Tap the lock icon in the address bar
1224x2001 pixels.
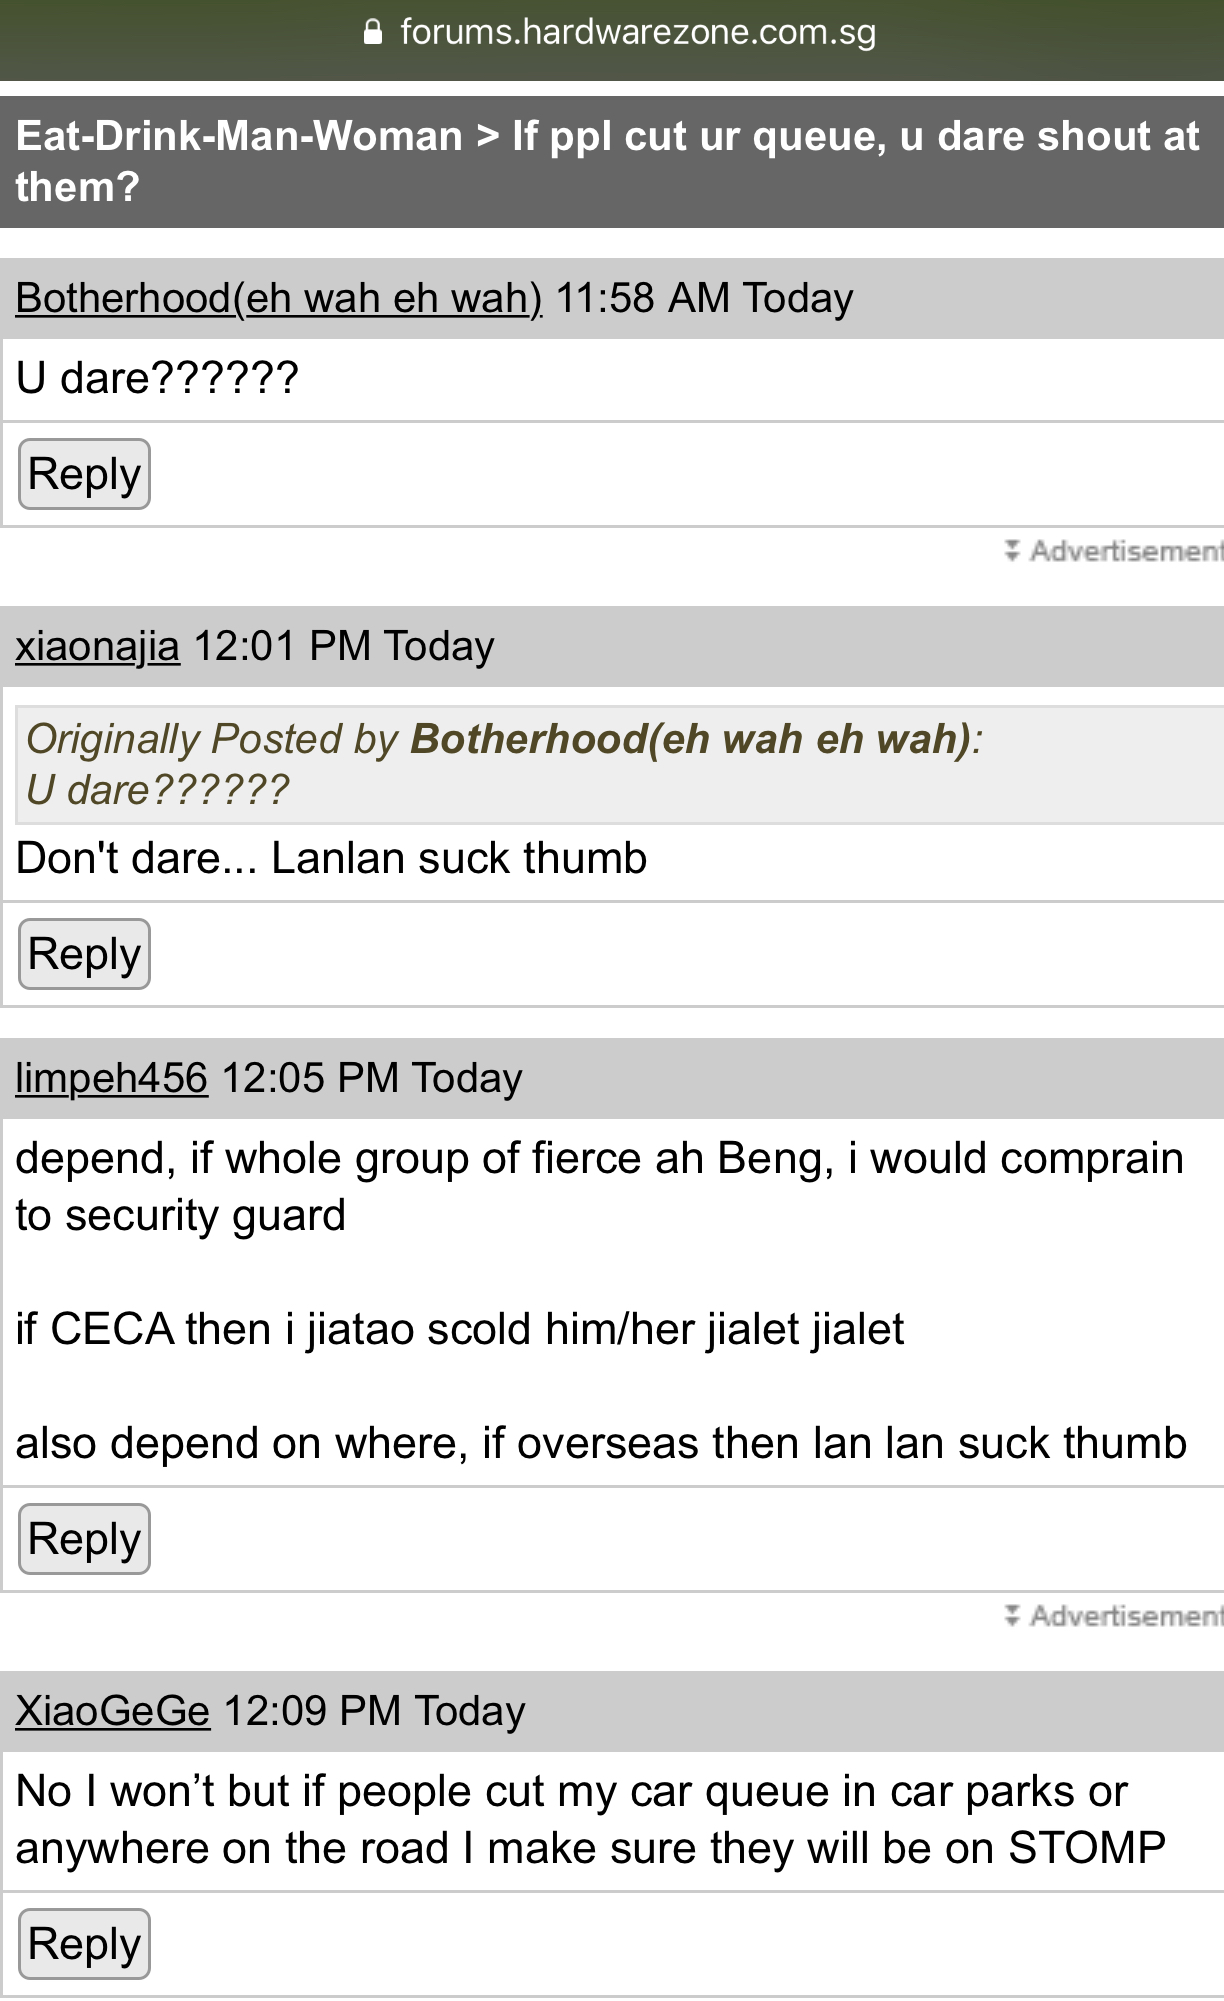(373, 33)
